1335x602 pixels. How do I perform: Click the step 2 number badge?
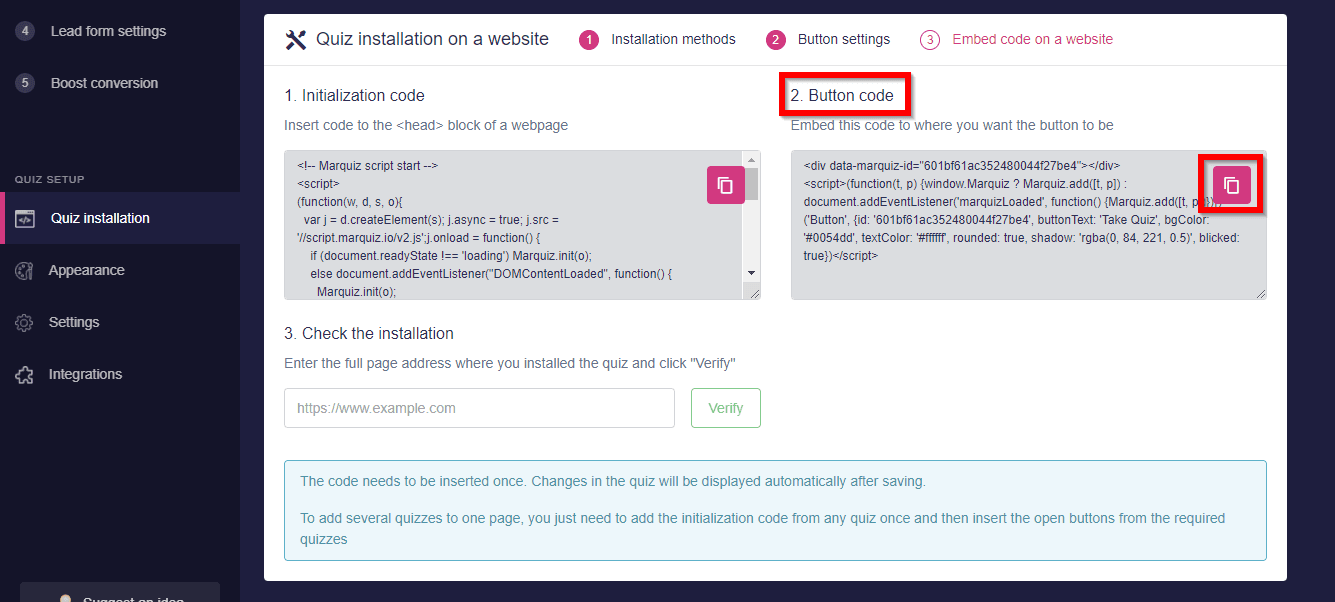point(776,40)
